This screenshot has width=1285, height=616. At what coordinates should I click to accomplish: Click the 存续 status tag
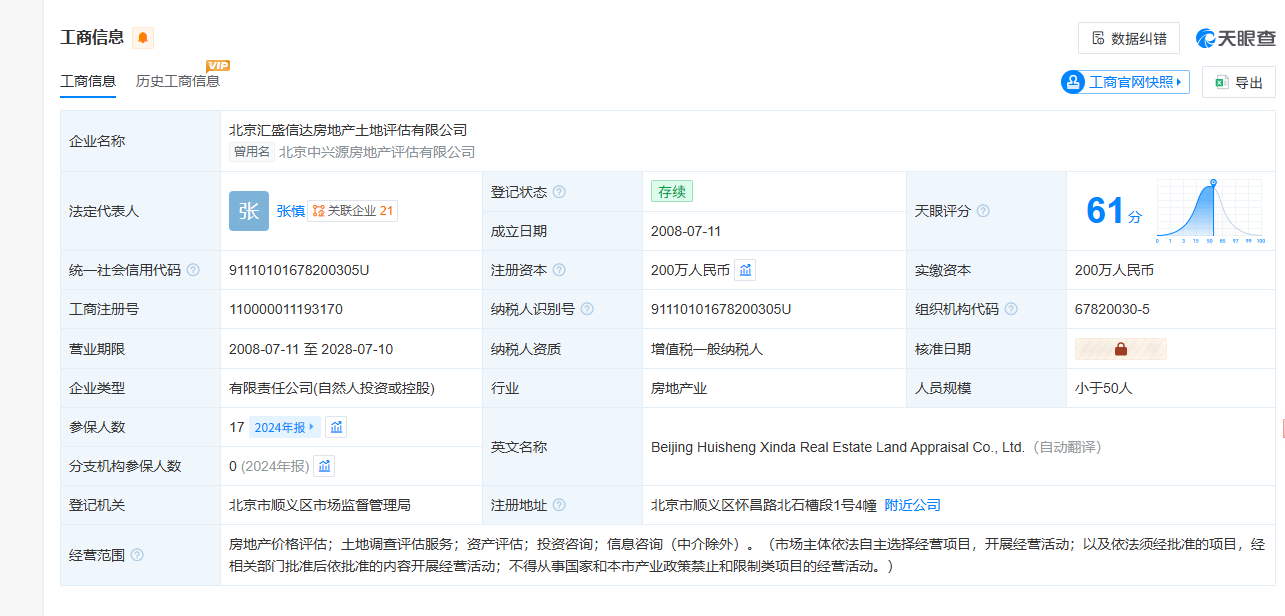point(671,191)
